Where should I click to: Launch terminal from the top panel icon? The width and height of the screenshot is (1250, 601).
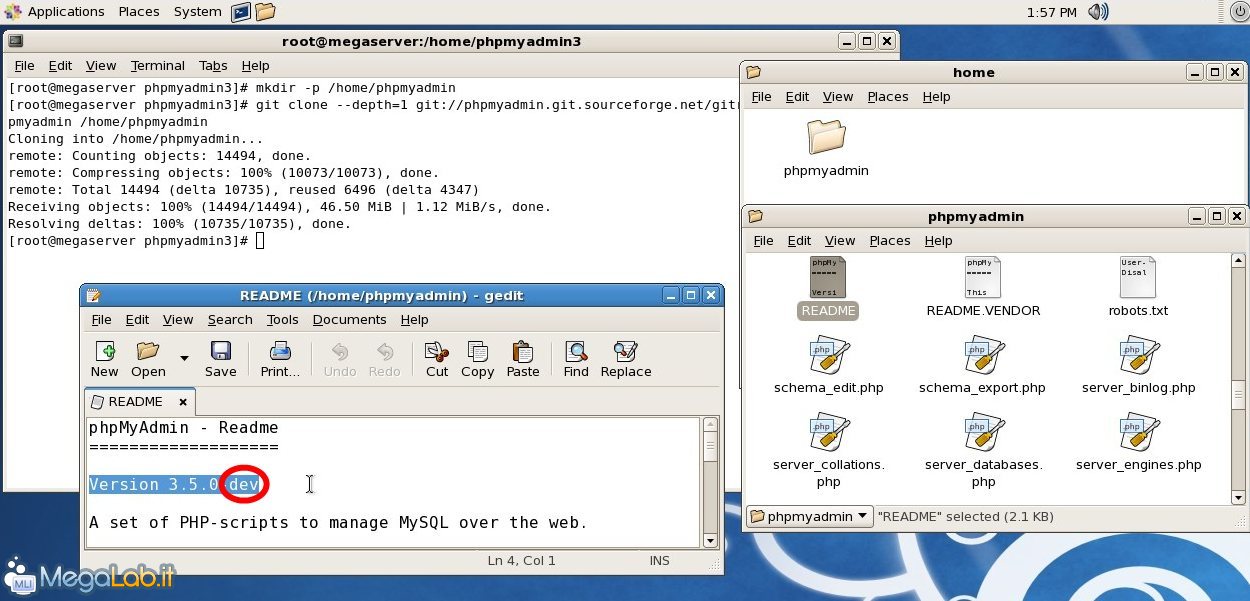coord(241,12)
